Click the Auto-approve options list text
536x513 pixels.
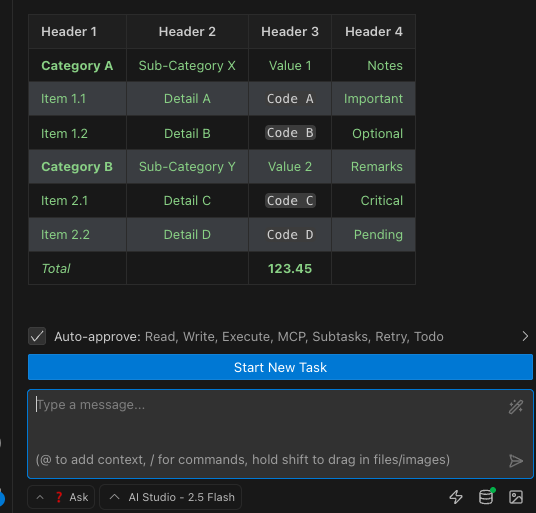click(294, 337)
